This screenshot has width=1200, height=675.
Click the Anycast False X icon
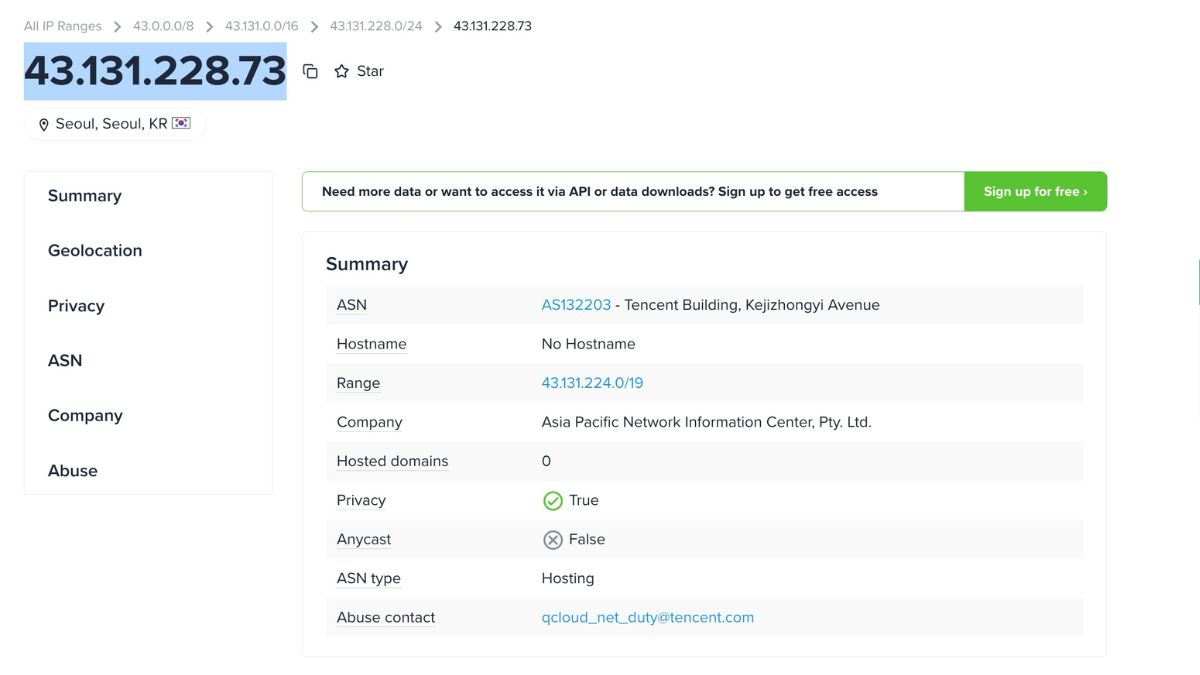pyautogui.click(x=552, y=540)
